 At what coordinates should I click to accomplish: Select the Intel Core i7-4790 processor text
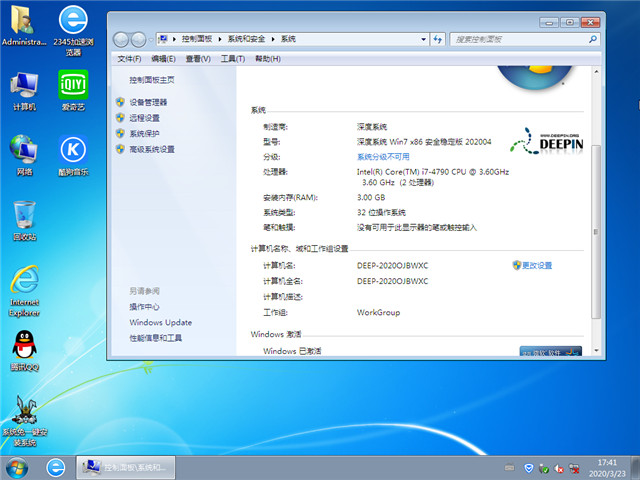(433, 177)
